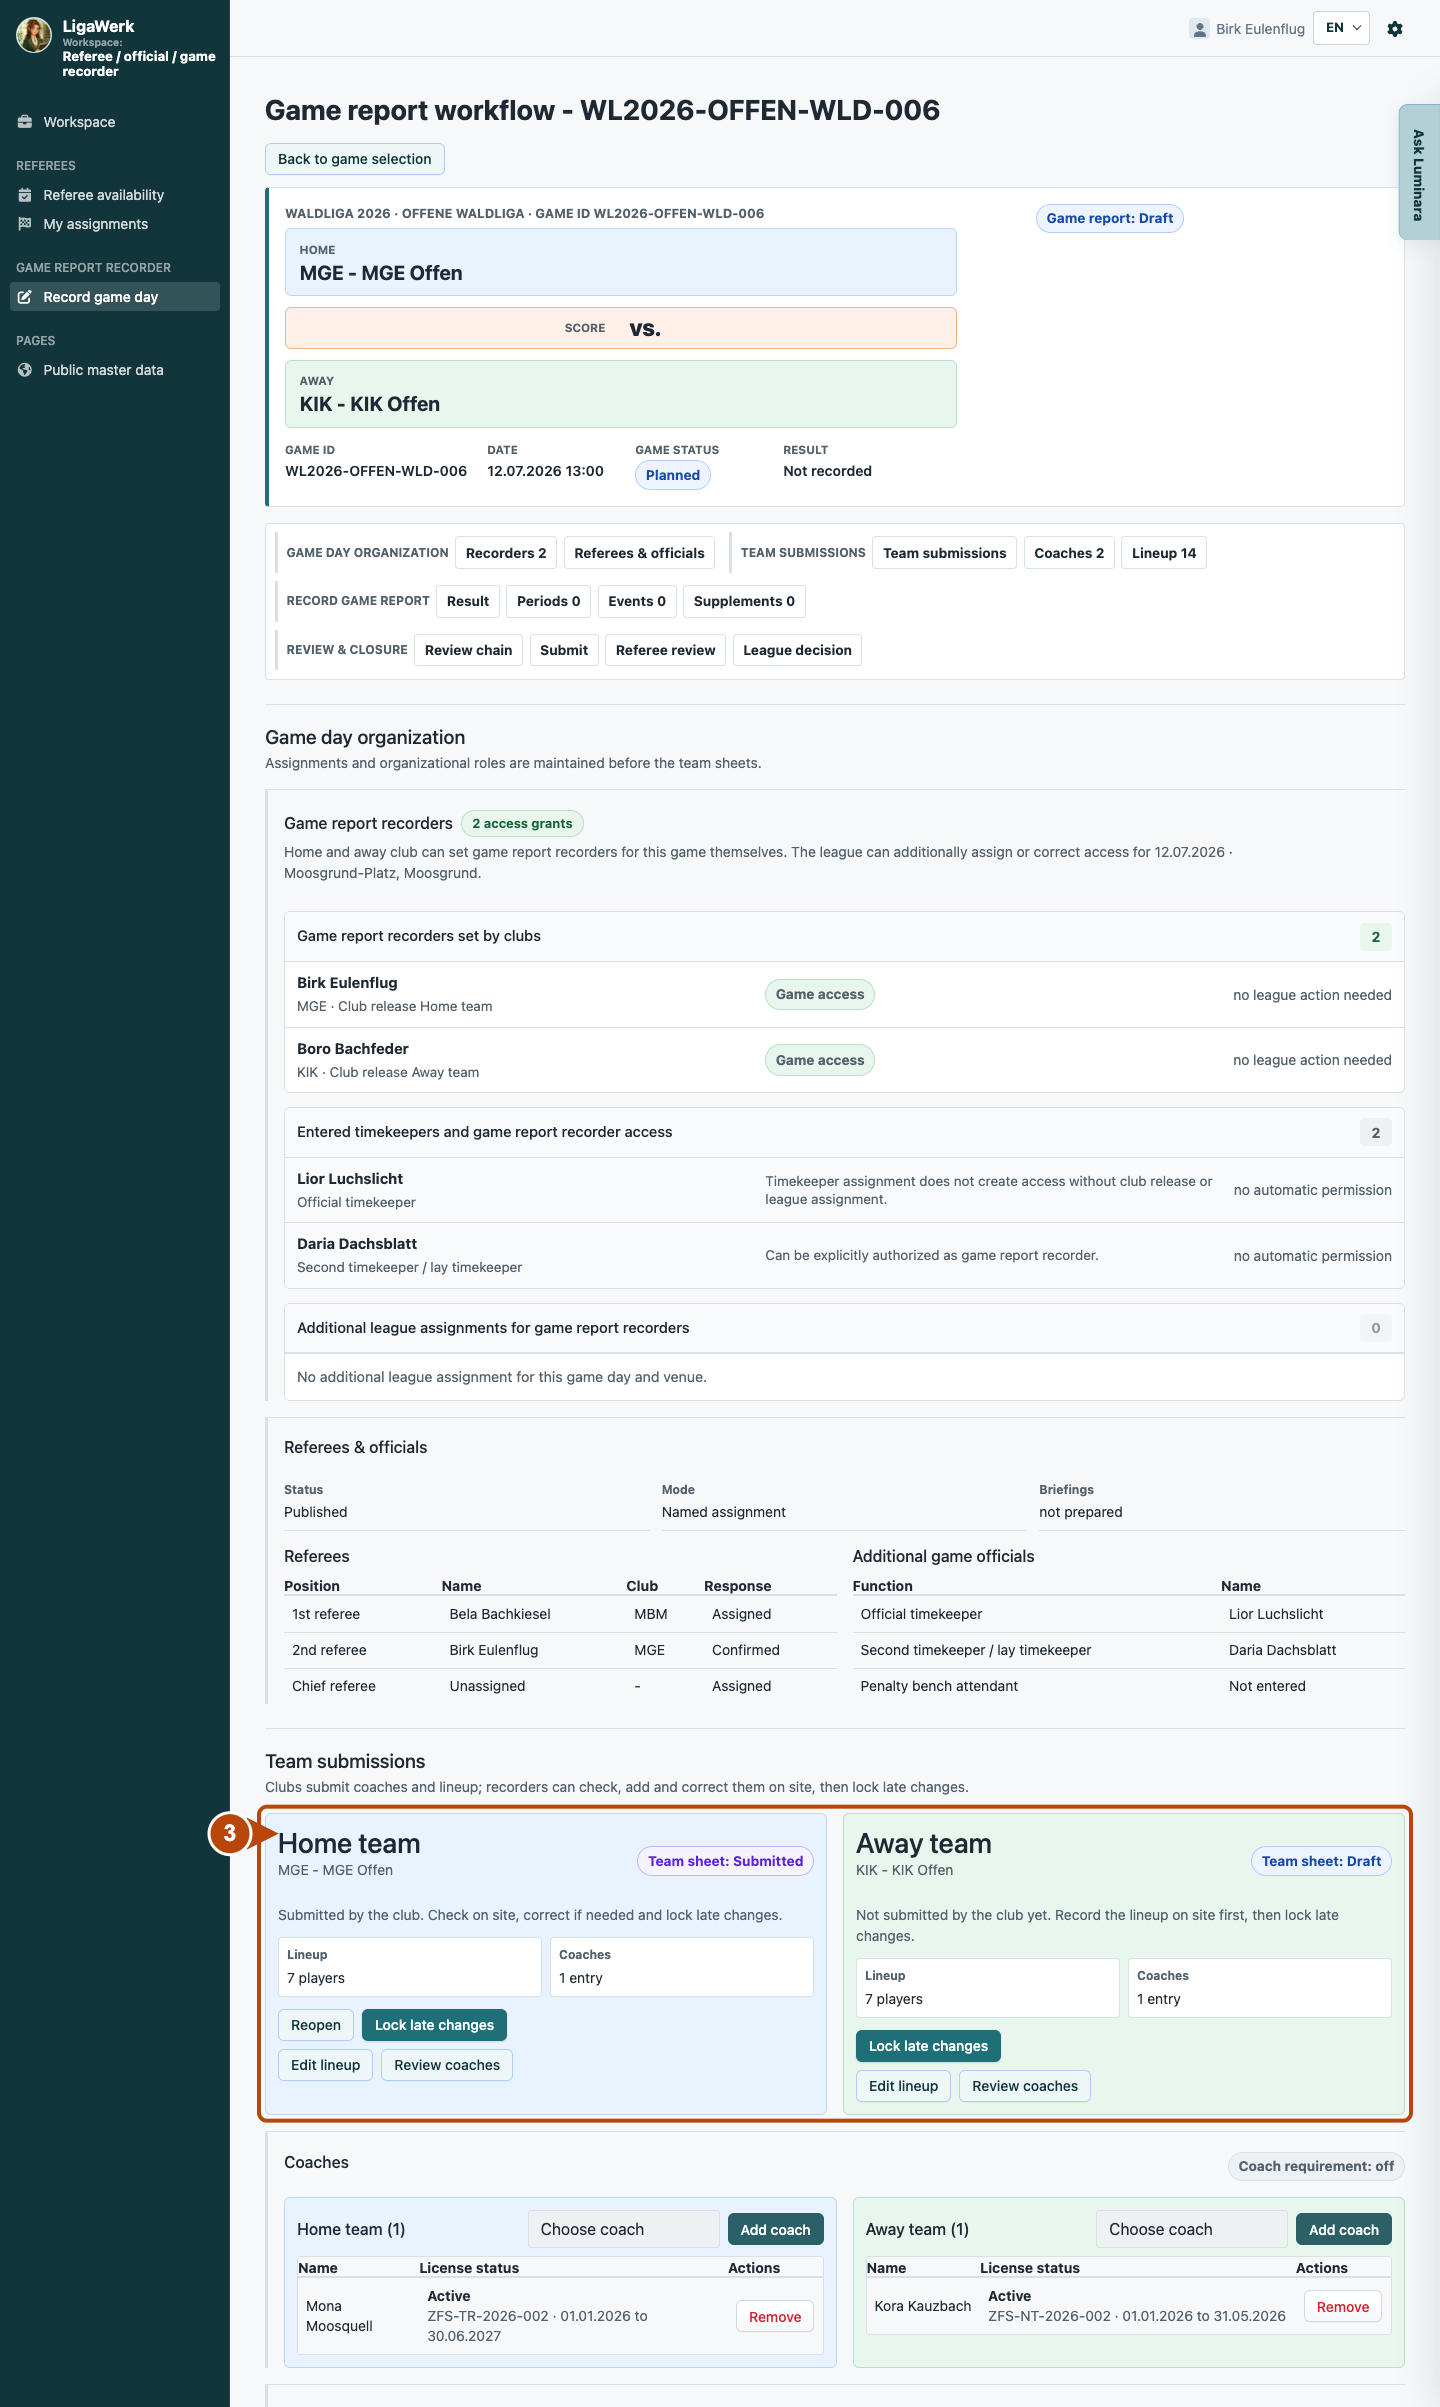Open the Review chain tab
The image size is (1440, 2407).
[x=468, y=650]
